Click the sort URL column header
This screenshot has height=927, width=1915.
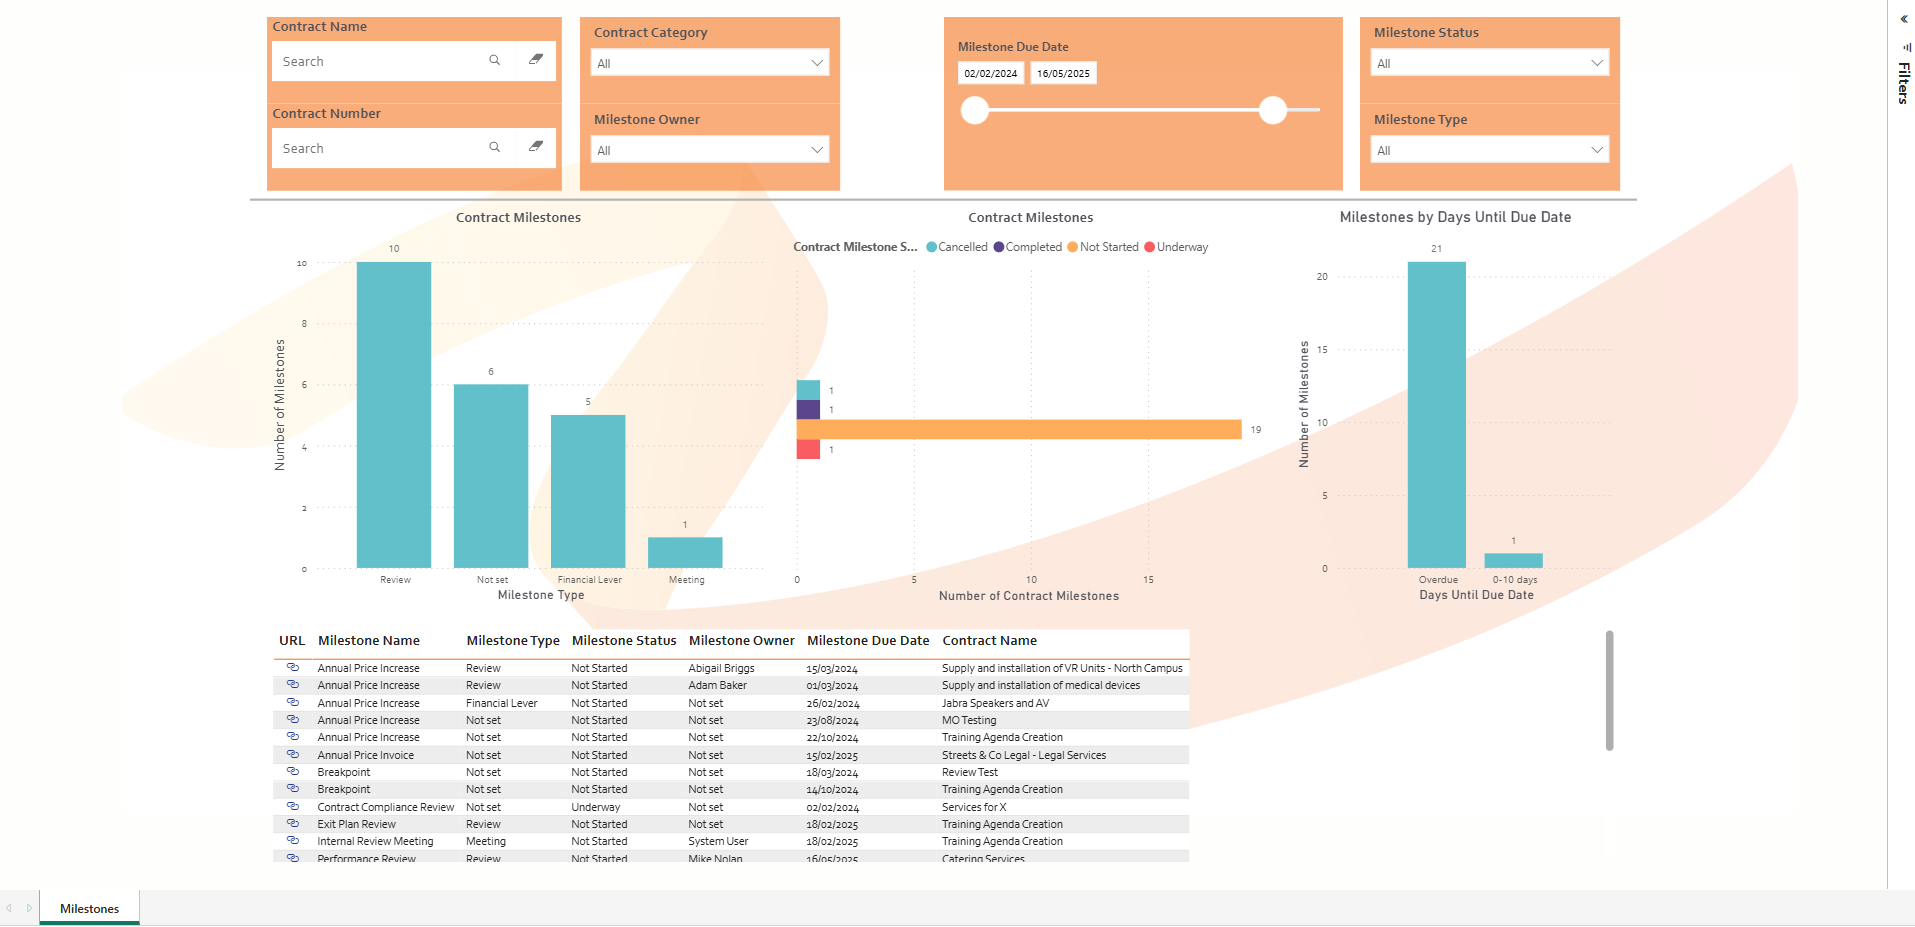292,641
